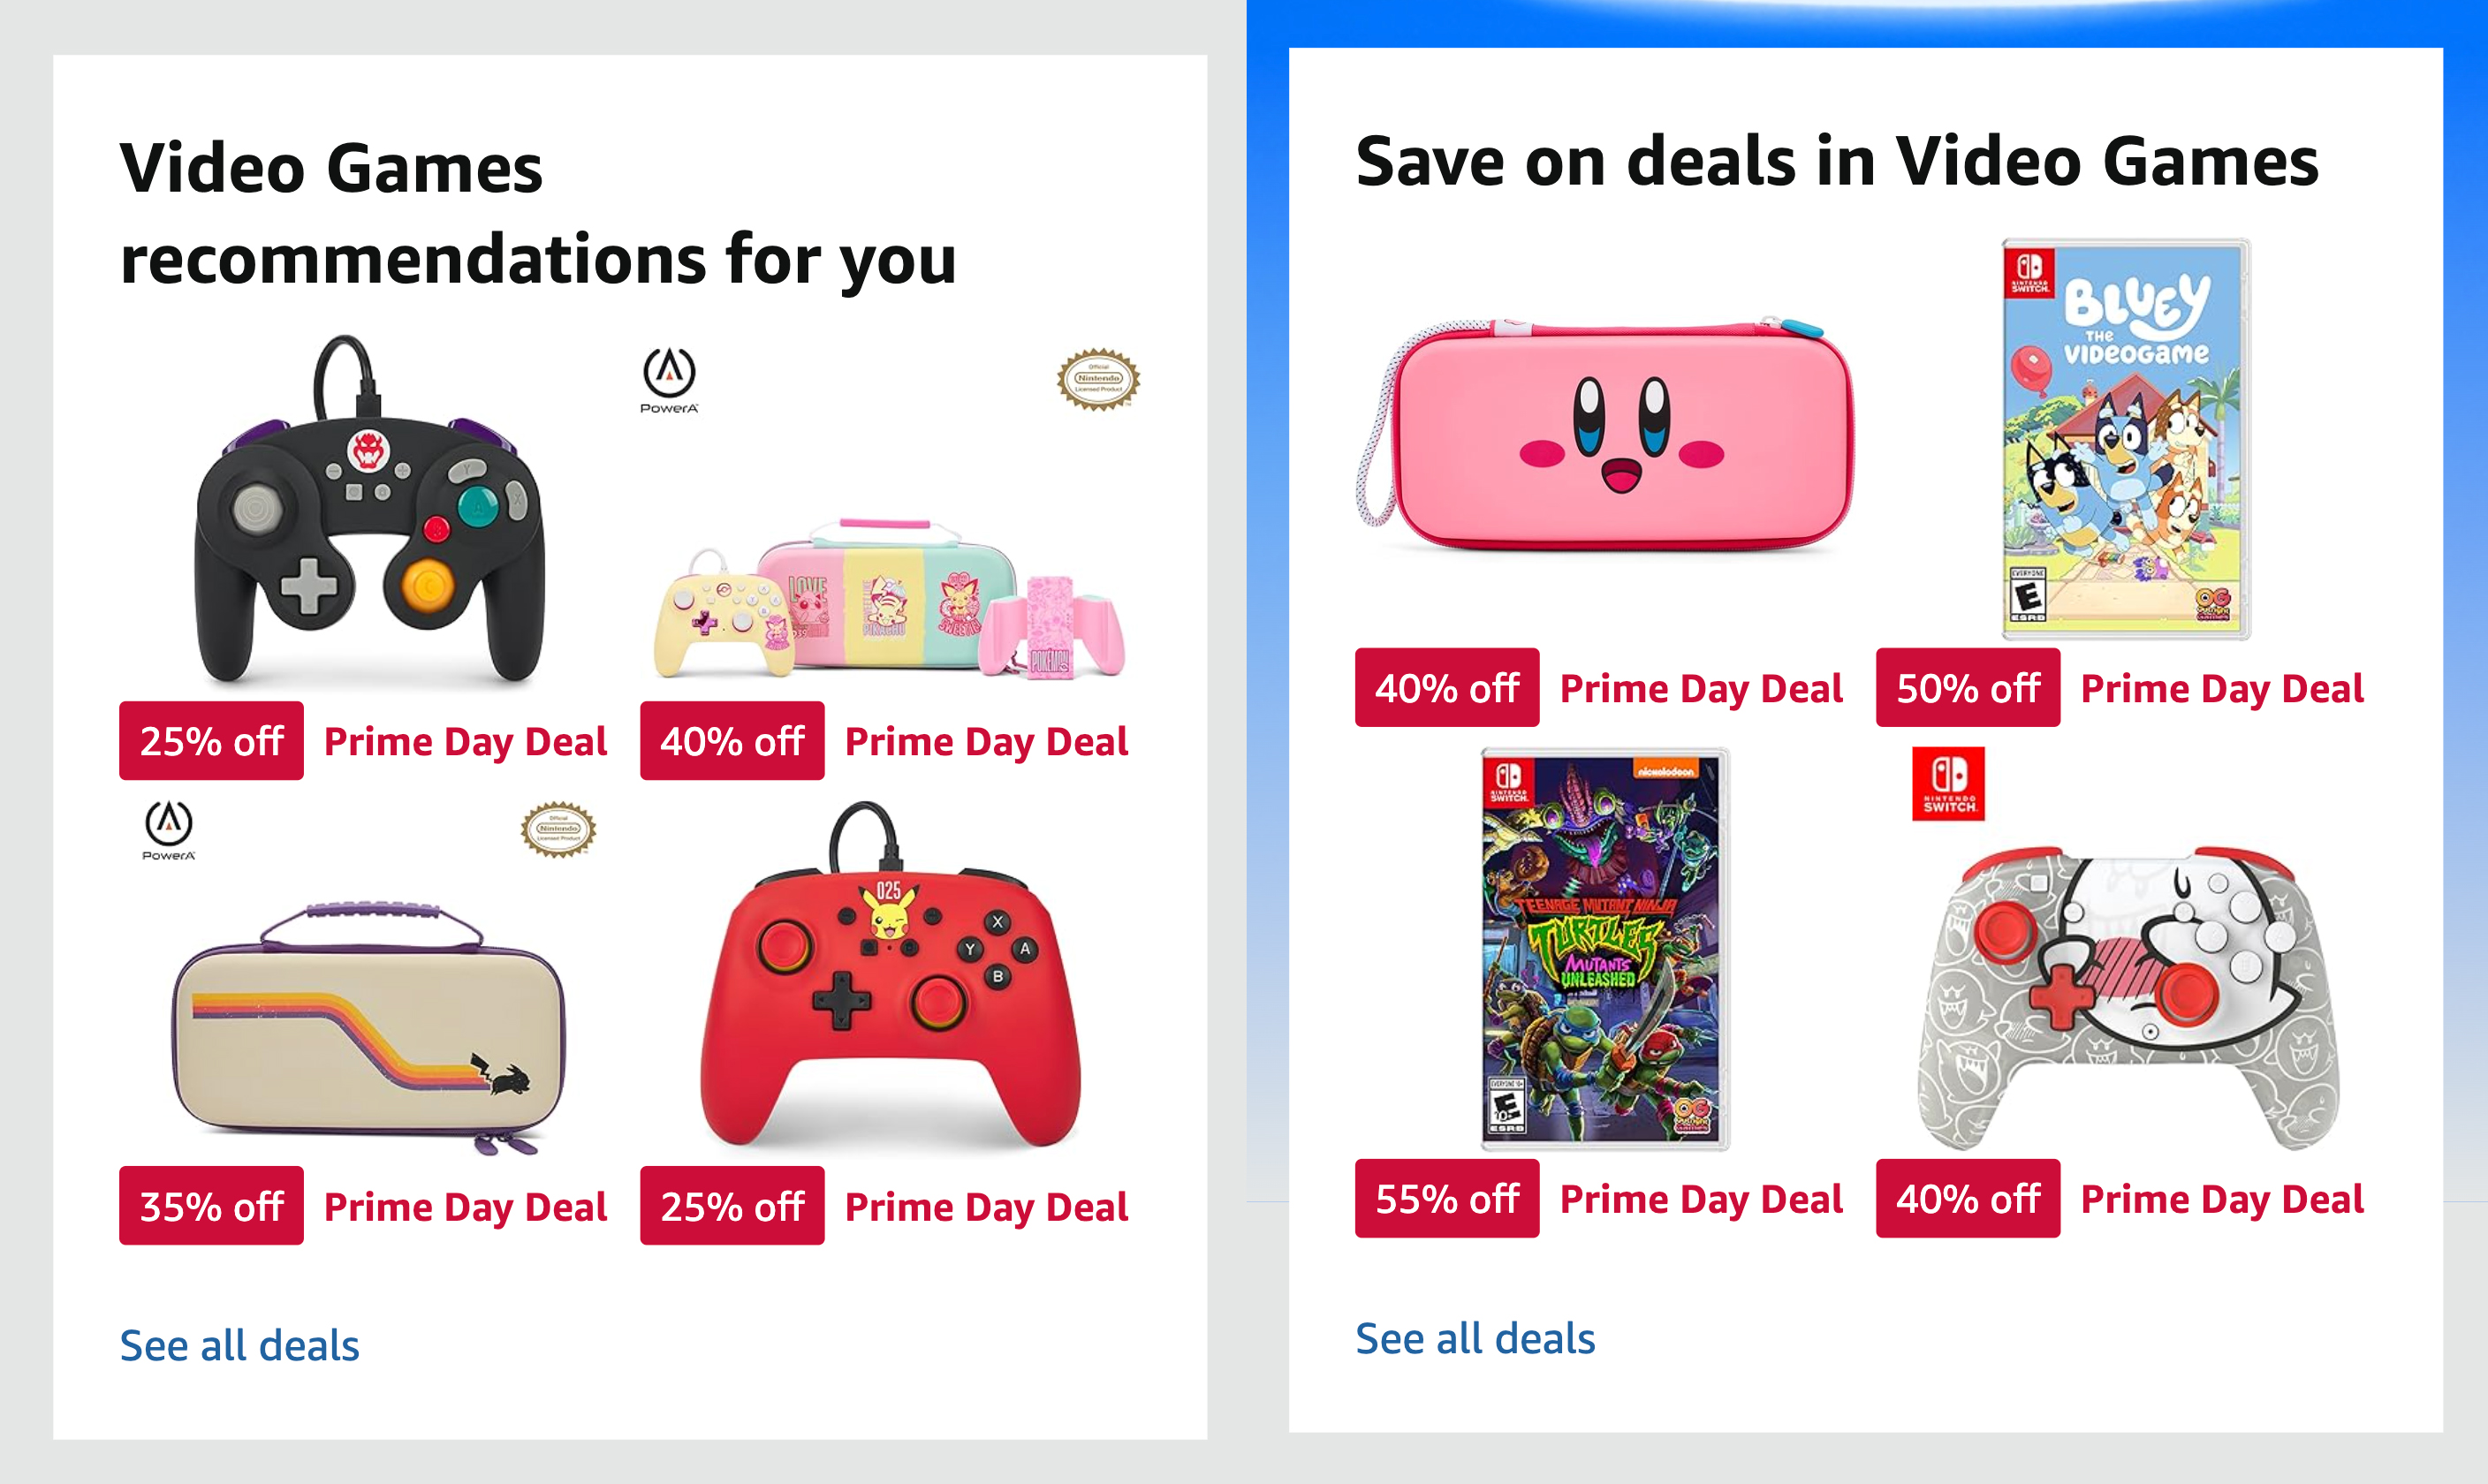Screen dimensions: 2488x1484
Task: Click See all deals under recommendations
Action: coord(239,1345)
